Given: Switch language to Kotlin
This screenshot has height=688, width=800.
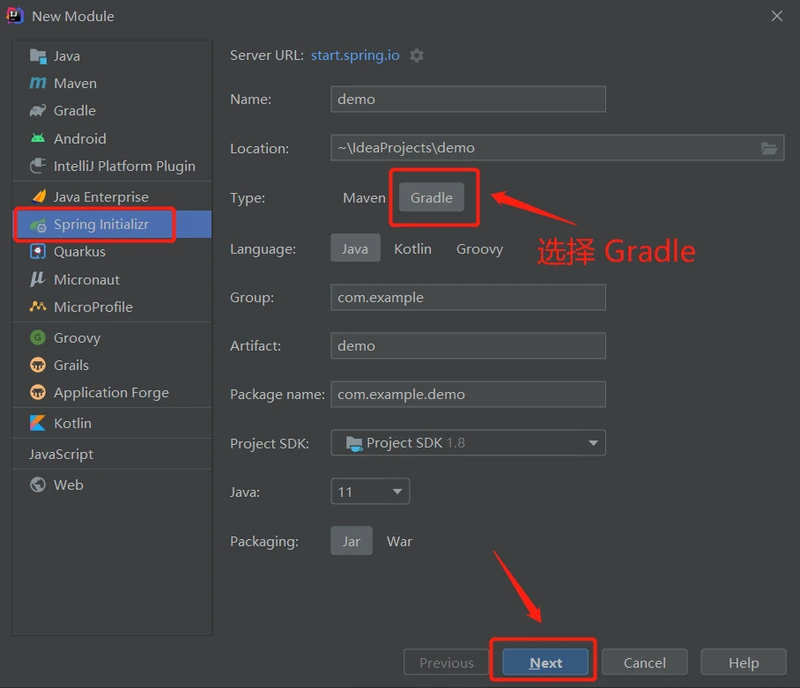Looking at the screenshot, I should [x=412, y=249].
